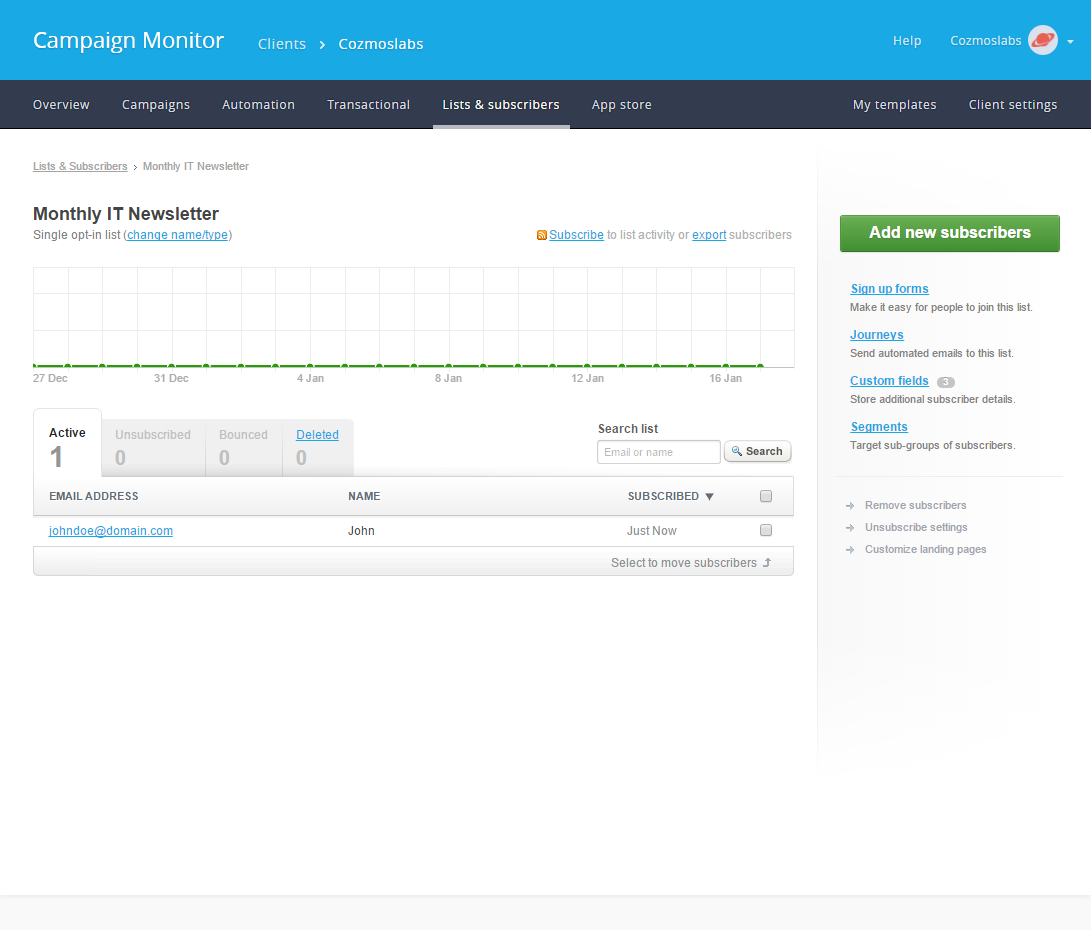
Task: Open Client settings in navigation
Action: 1012,104
